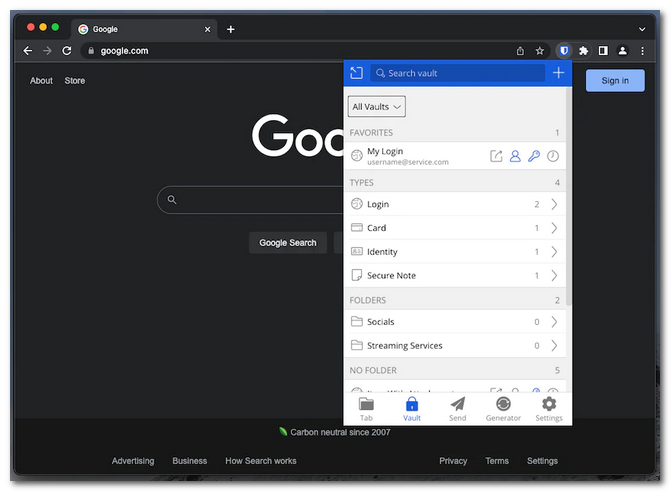Open the Store link
Image resolution: width=671 pixels, height=492 pixels.
pos(74,80)
